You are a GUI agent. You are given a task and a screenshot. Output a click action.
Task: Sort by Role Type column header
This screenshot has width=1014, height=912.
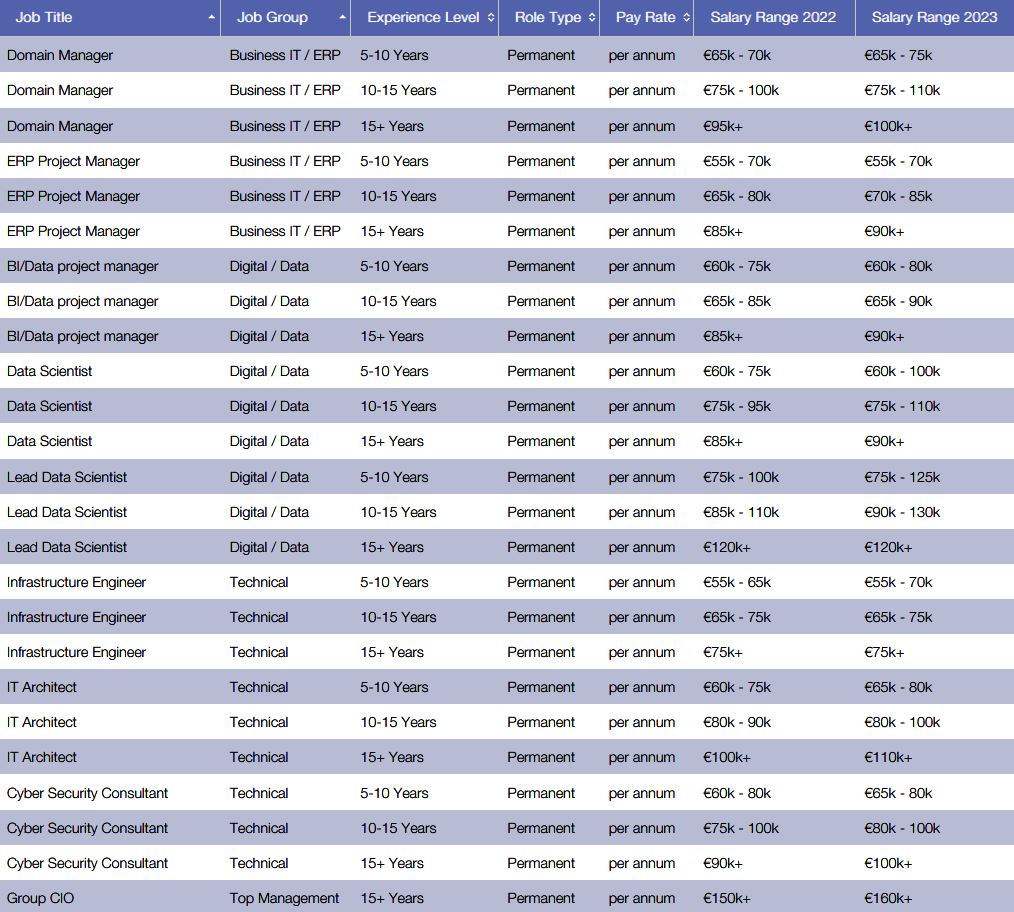[x=549, y=17]
